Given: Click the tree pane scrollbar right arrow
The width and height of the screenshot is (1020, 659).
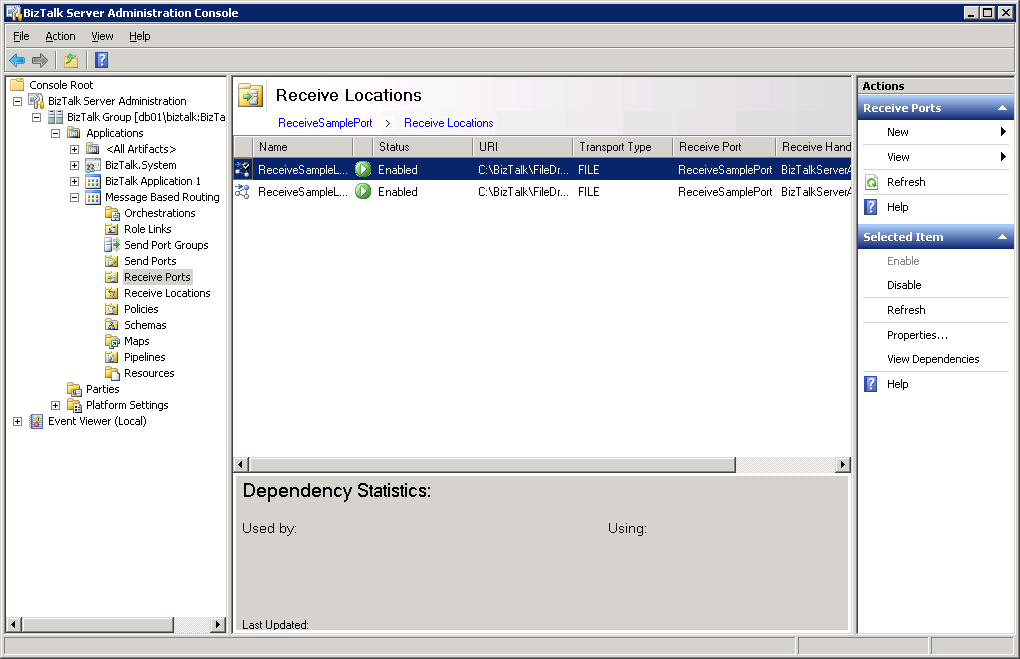Looking at the screenshot, I should (x=218, y=625).
